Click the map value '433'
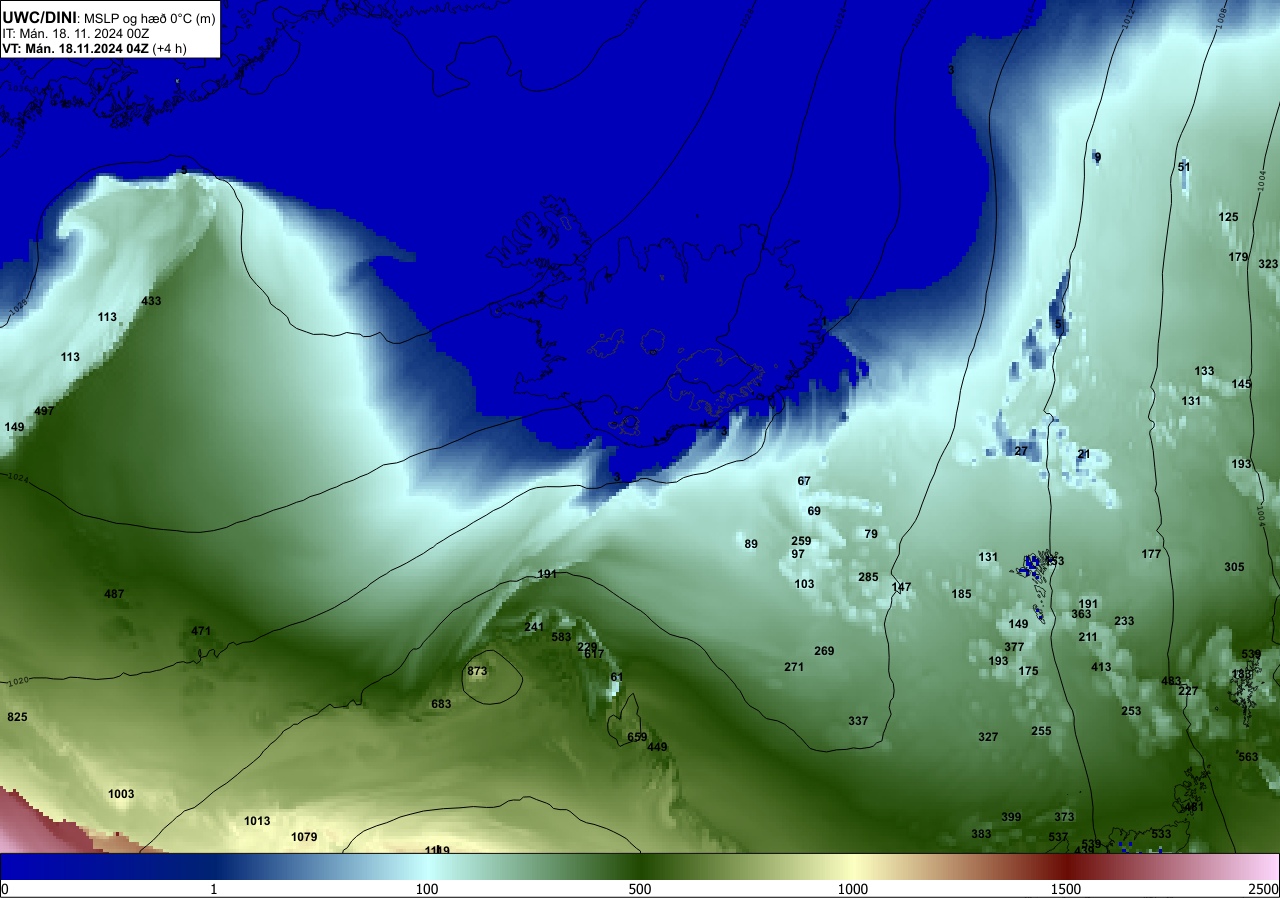The image size is (1280, 898). (x=151, y=301)
